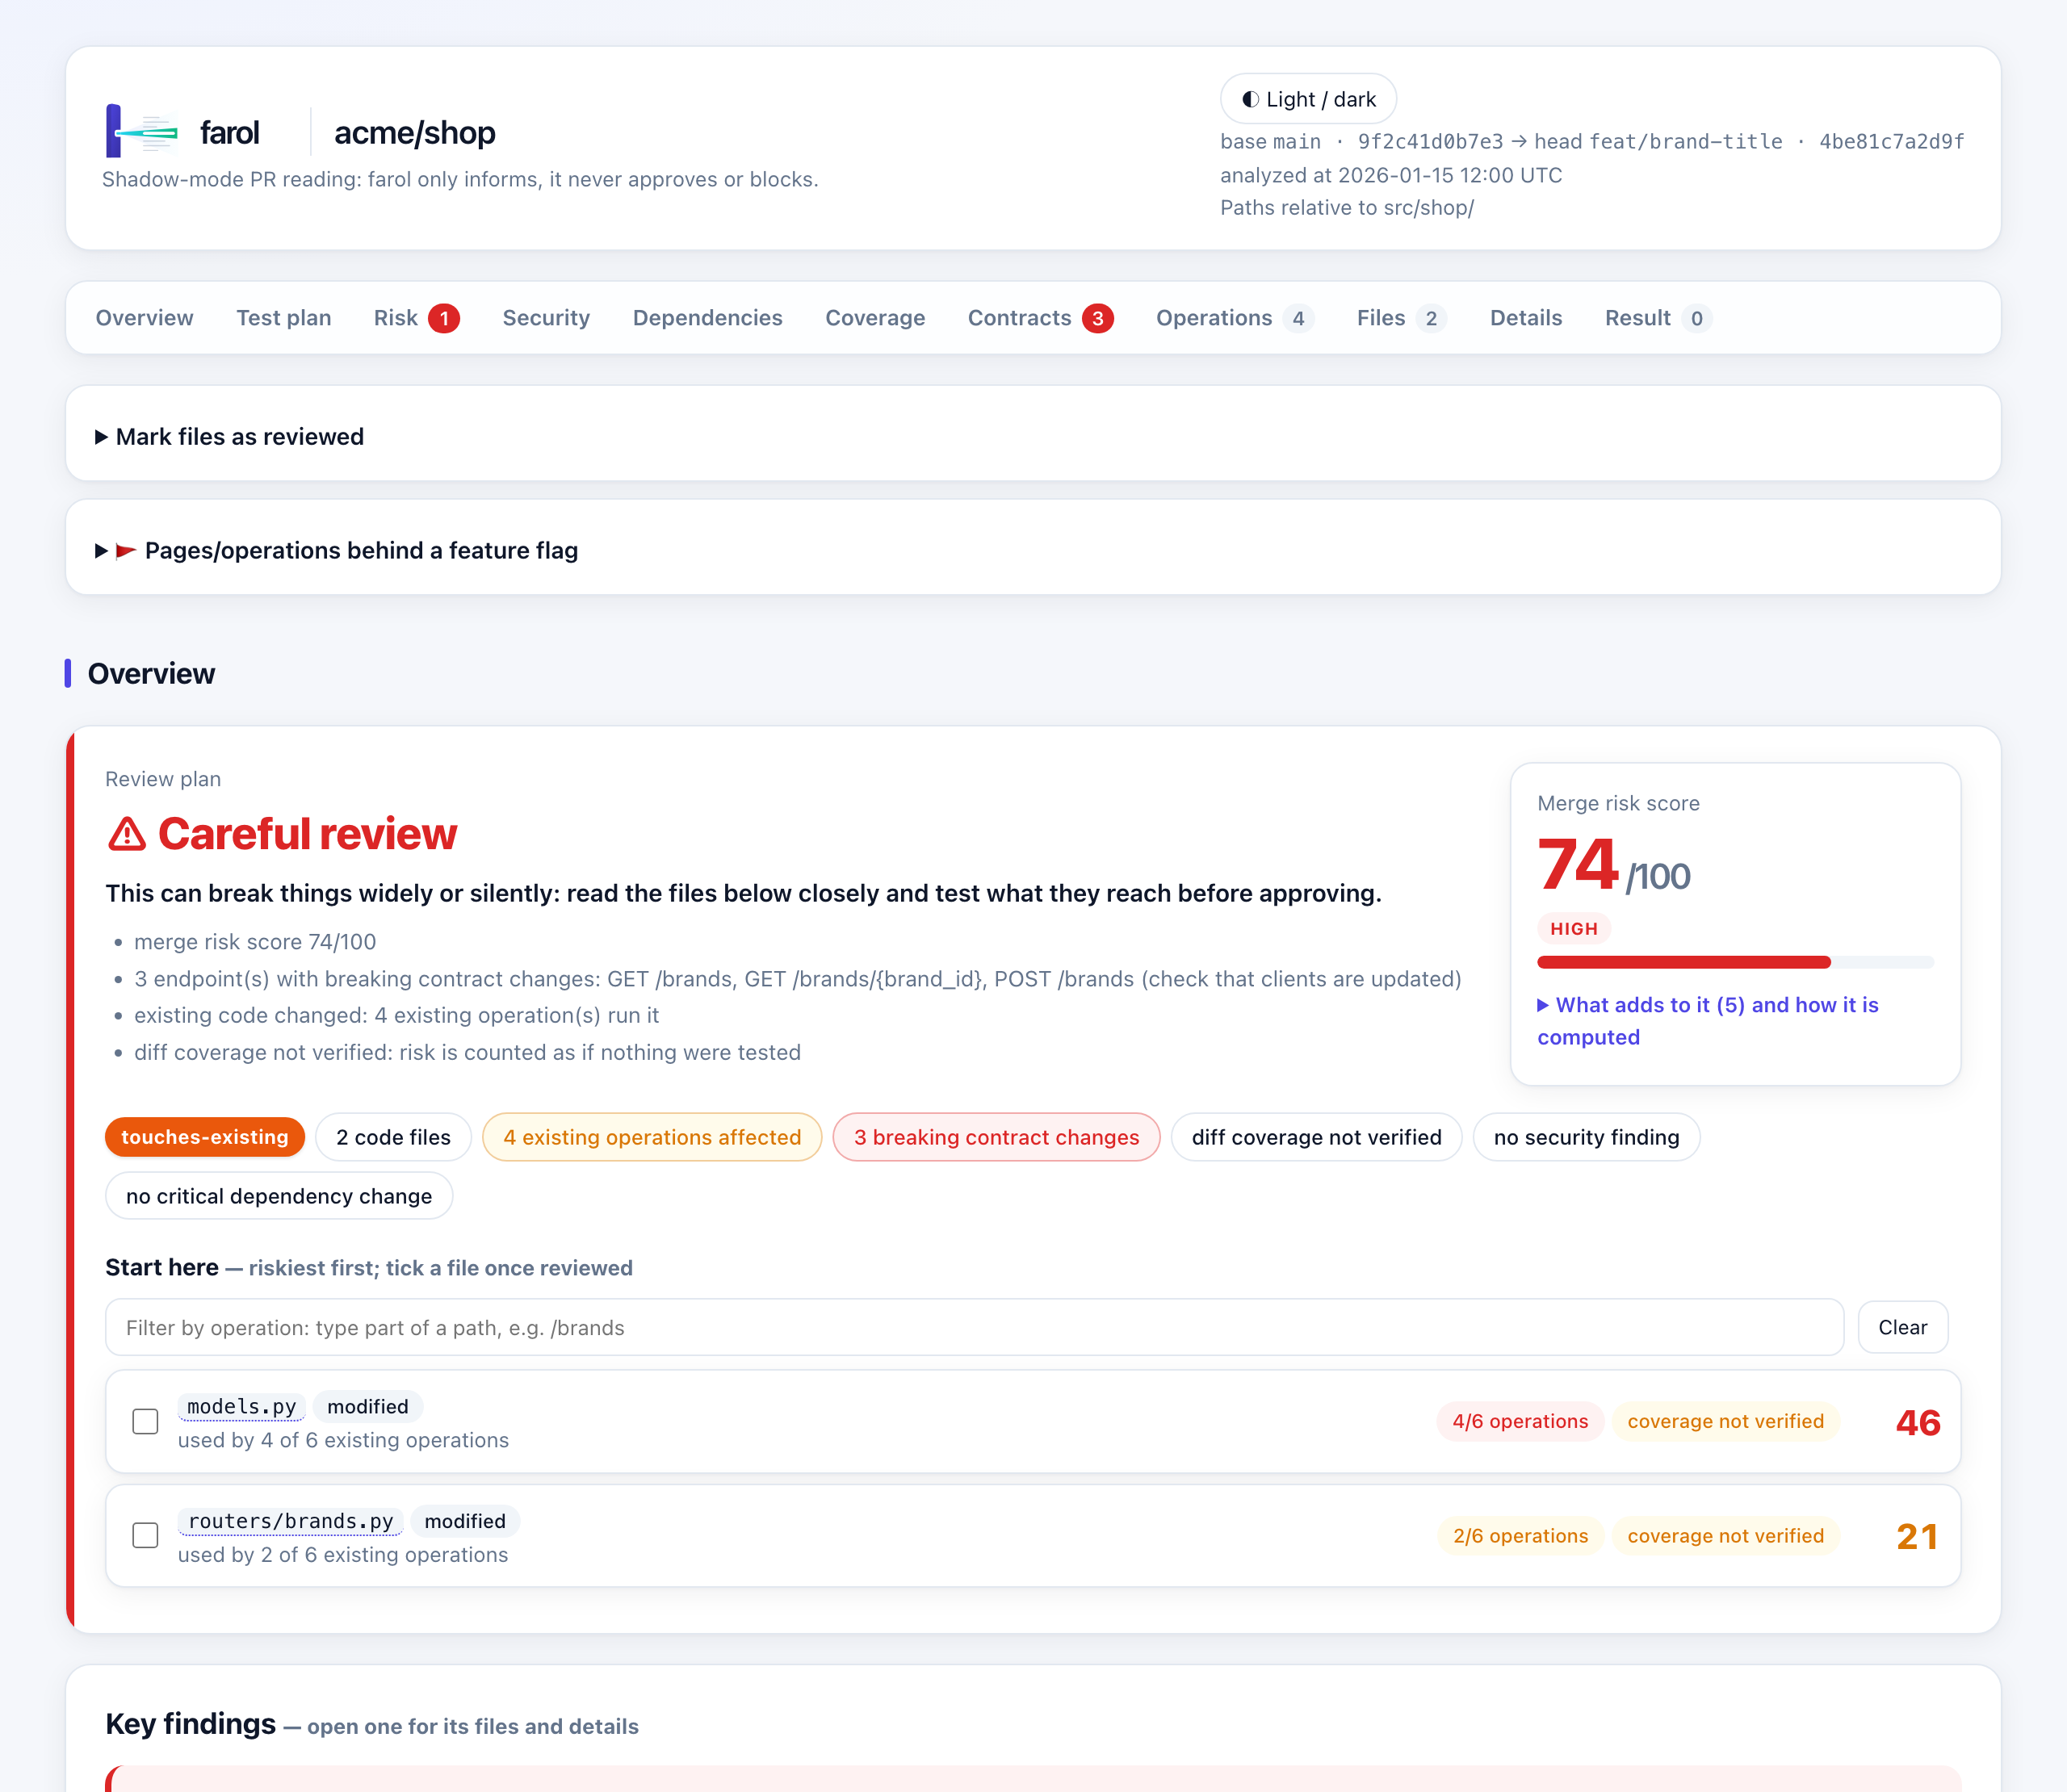Viewport: 2067px width, 1792px height.
Task: Click the no security finding pill
Action: (1586, 1137)
